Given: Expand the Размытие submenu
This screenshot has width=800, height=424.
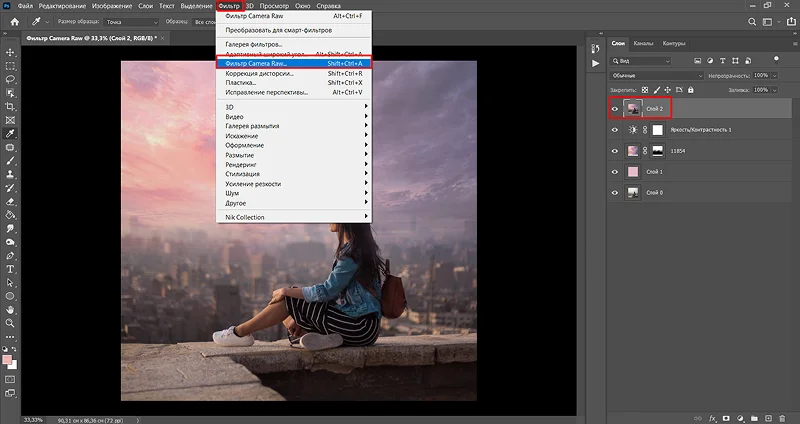Looking at the screenshot, I should (x=294, y=155).
